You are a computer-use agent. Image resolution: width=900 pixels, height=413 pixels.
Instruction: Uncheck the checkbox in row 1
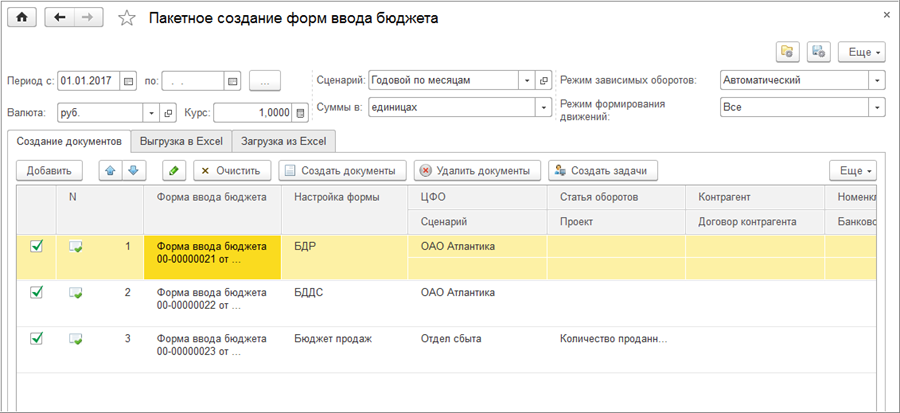click(x=37, y=246)
